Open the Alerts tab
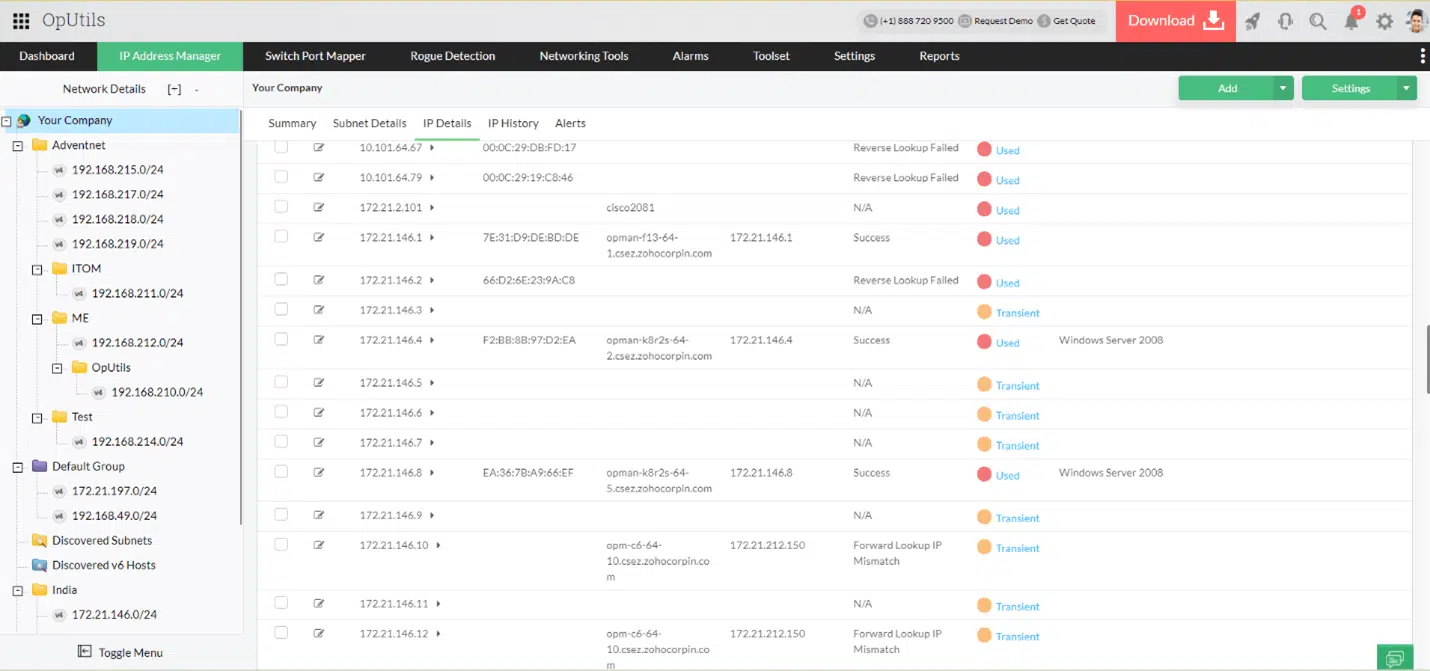This screenshot has height=671, width=1430. point(570,123)
